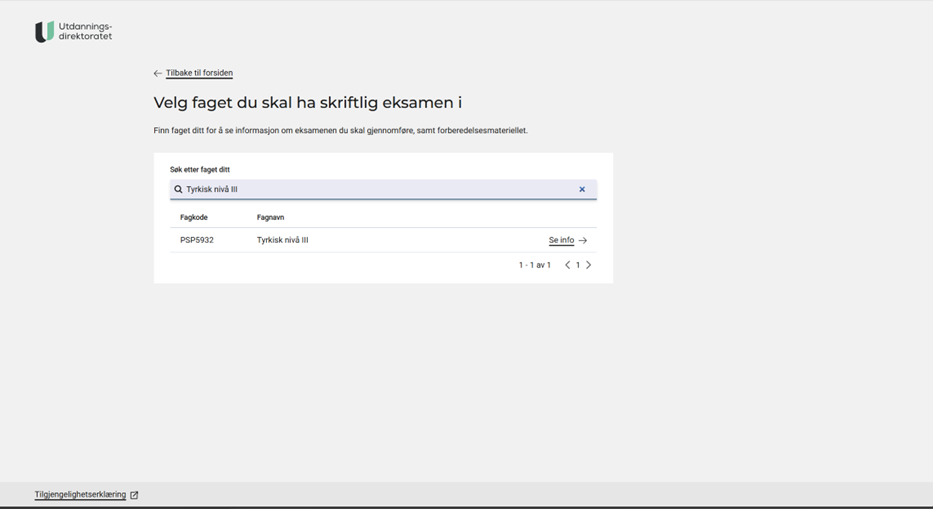Image resolution: width=933 pixels, height=509 pixels.
Task: Select Tyrkisk nivå III in results row
Action: [x=282, y=240]
